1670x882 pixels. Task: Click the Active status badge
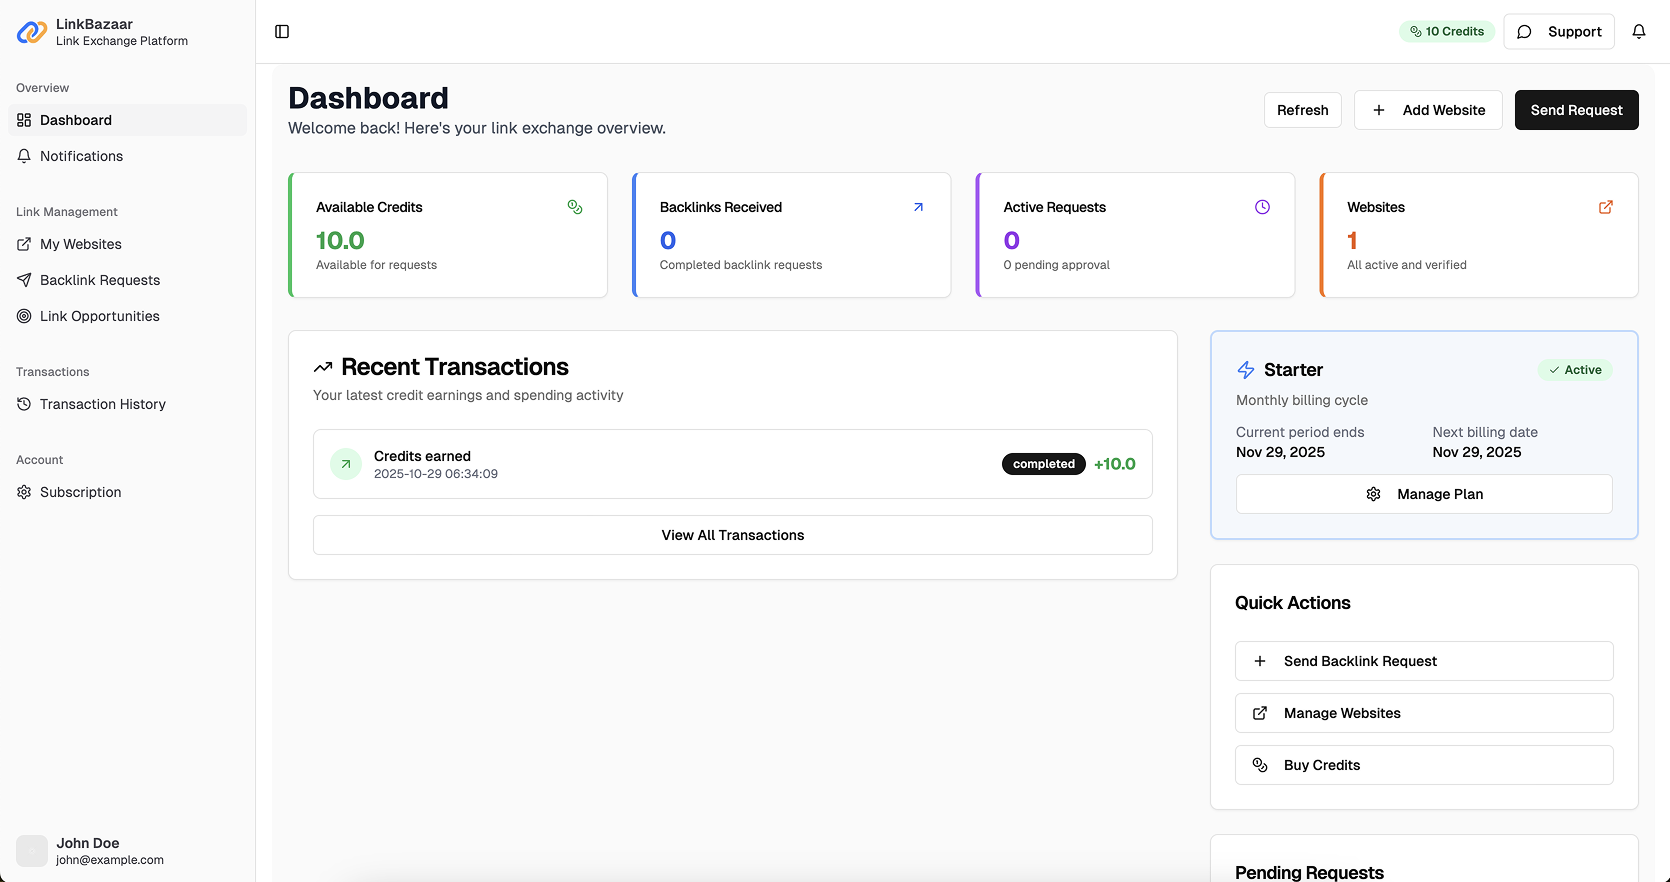[1575, 370]
